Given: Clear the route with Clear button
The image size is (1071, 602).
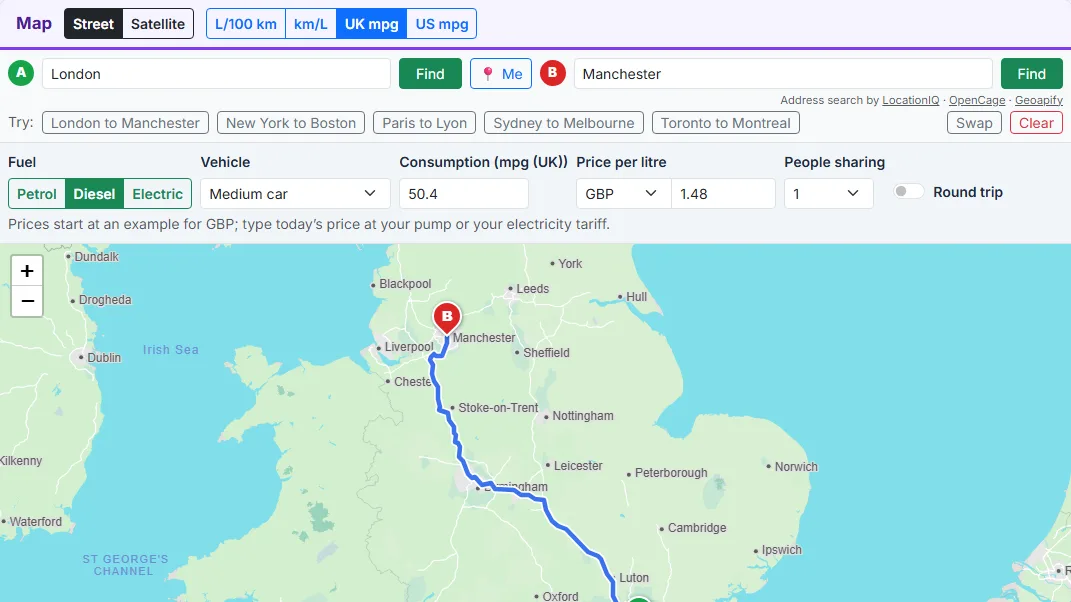Looking at the screenshot, I should tap(1036, 123).
